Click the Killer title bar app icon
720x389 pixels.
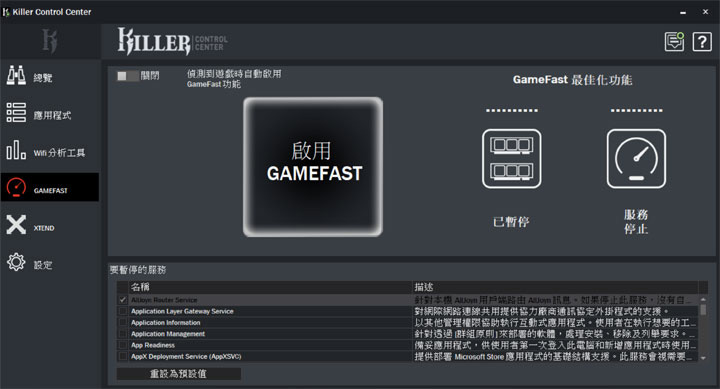click(x=6, y=12)
